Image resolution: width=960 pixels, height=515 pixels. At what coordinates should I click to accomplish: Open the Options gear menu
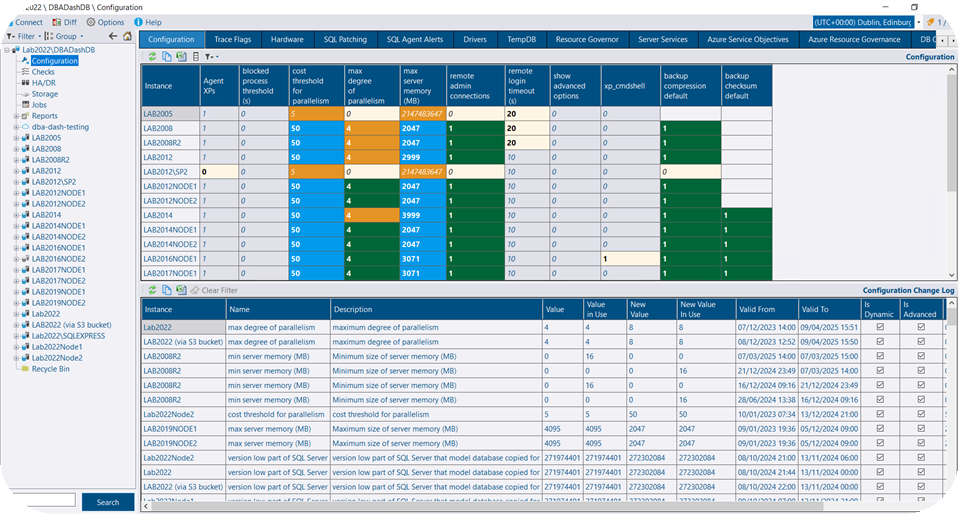[x=105, y=22]
